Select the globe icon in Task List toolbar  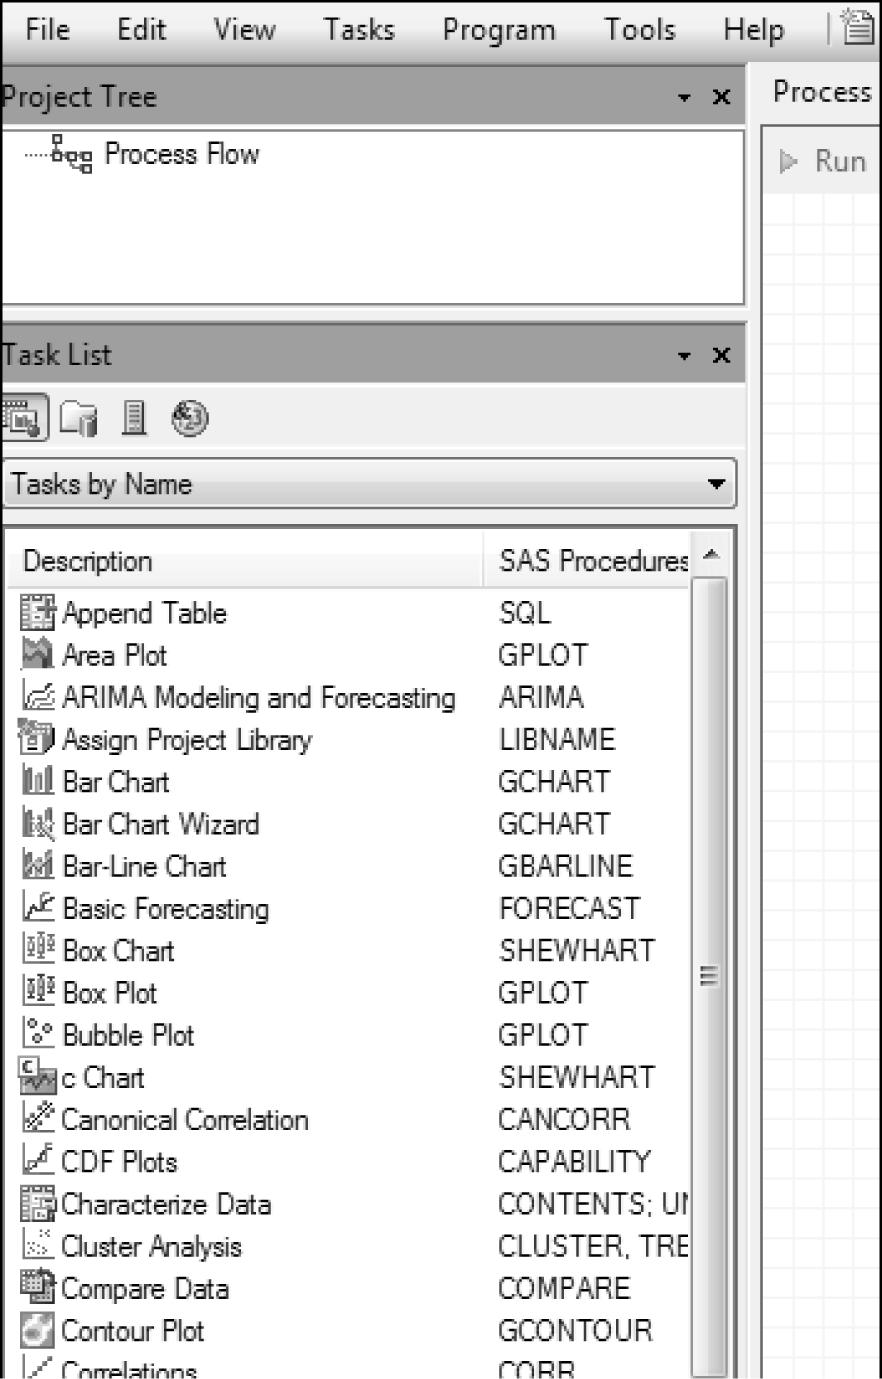[190, 418]
